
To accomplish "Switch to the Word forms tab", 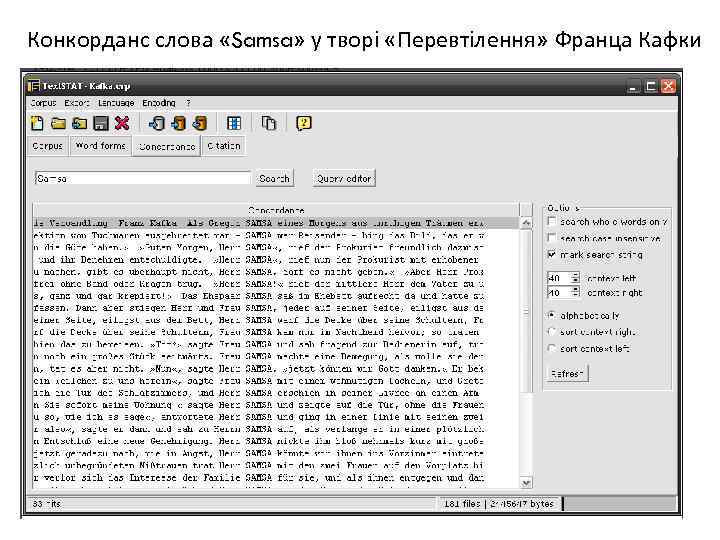I will [x=101, y=146].
